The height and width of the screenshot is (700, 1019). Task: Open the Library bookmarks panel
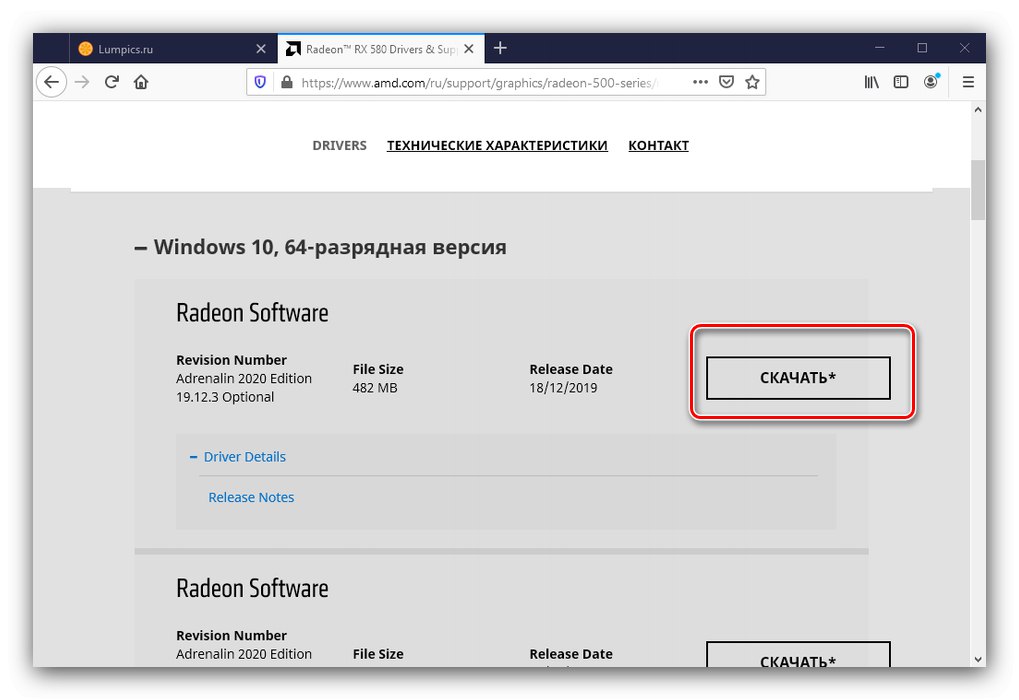pyautogui.click(x=871, y=82)
